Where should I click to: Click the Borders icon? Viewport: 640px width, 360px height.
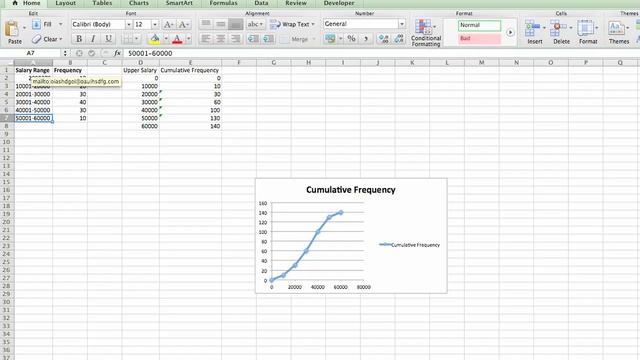click(128, 39)
